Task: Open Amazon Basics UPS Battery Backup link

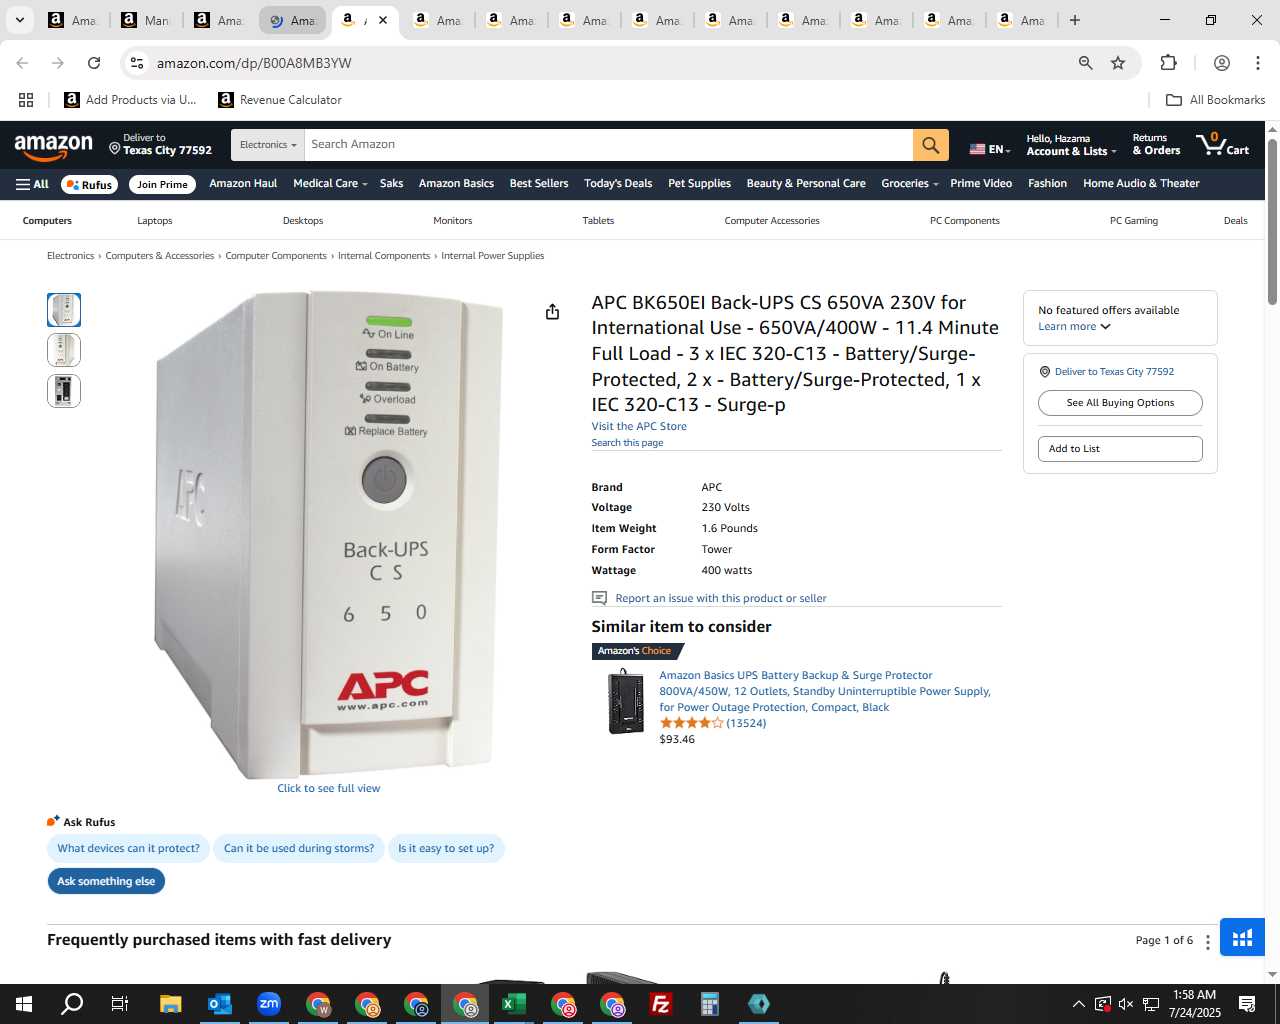Action: tap(825, 691)
